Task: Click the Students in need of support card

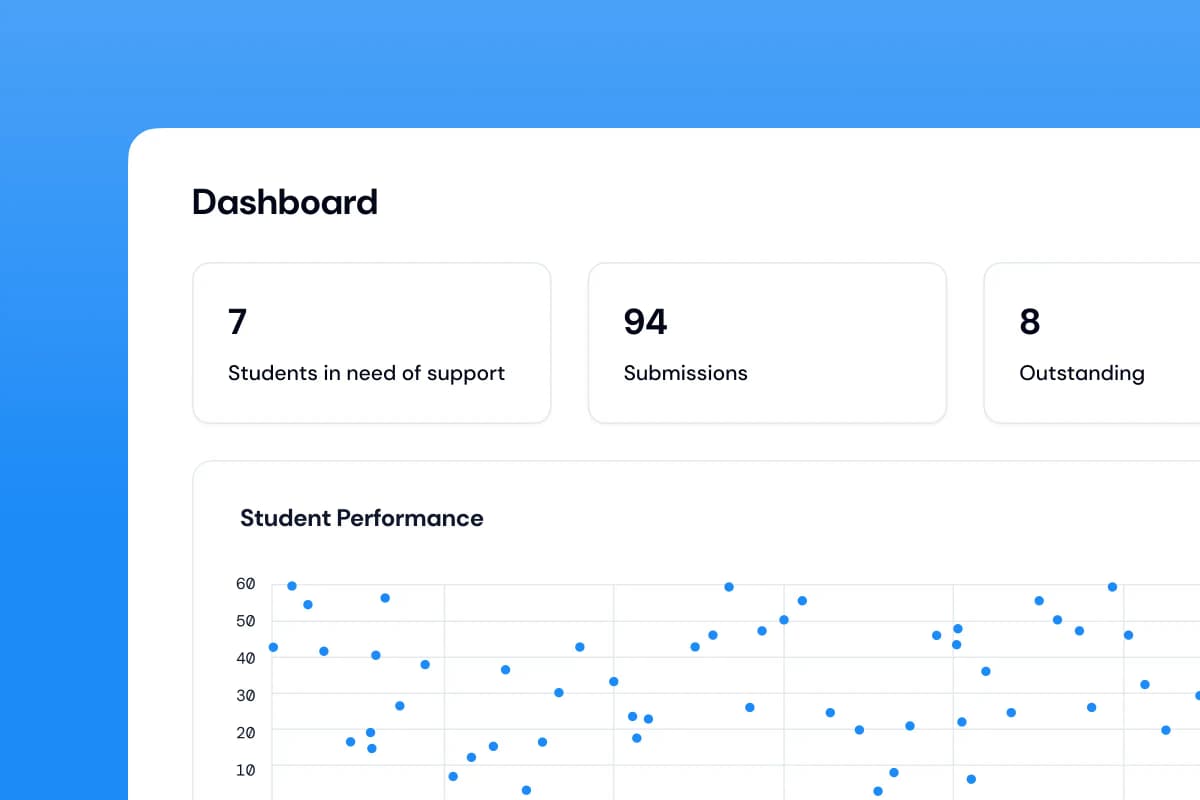Action: pos(371,342)
